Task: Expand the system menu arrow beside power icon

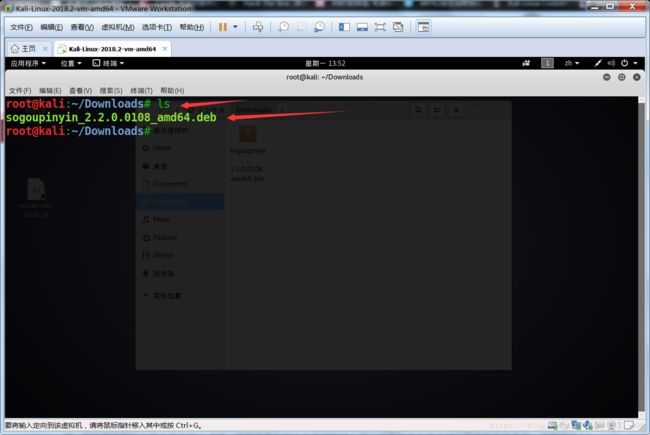Action: coord(635,63)
